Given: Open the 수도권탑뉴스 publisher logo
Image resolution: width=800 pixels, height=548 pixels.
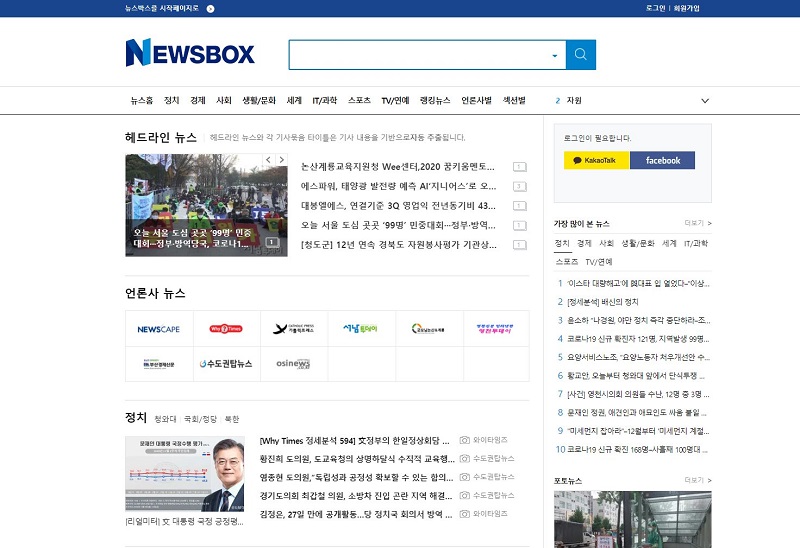Looking at the screenshot, I should 226,364.
